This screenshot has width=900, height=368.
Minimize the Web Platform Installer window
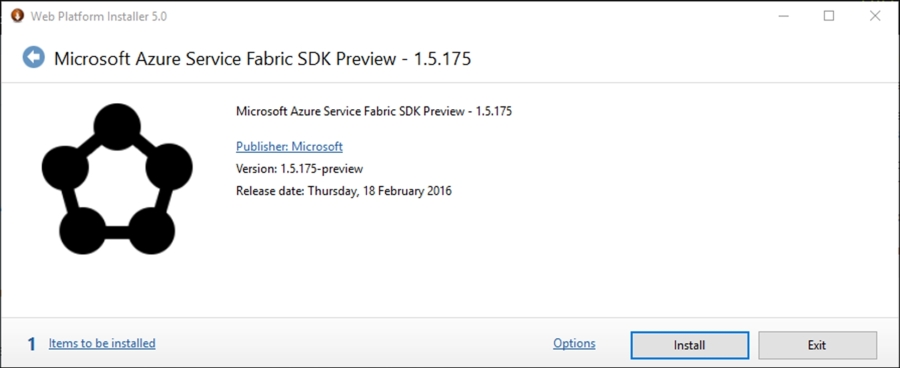(783, 16)
